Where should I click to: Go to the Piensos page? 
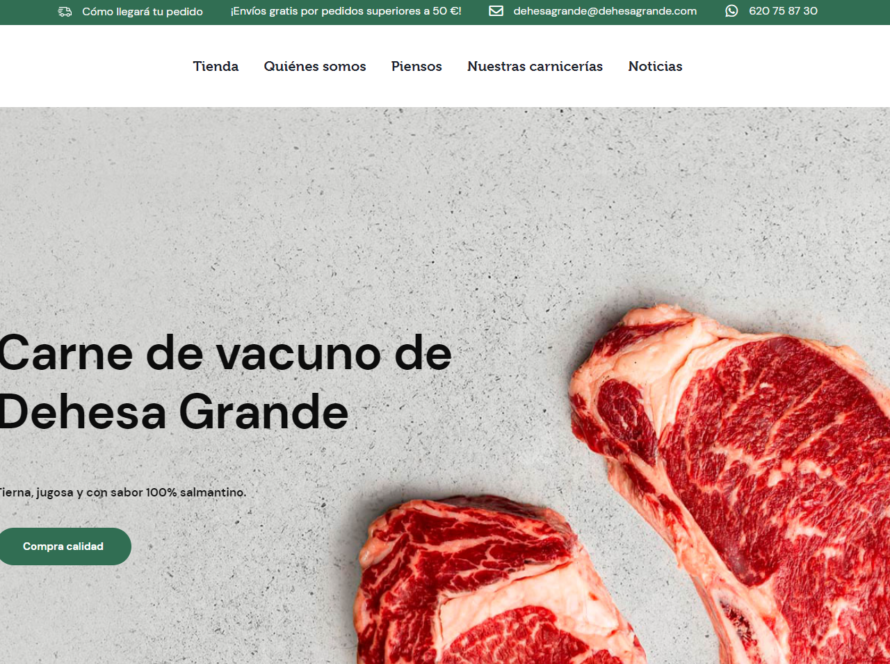point(417,66)
